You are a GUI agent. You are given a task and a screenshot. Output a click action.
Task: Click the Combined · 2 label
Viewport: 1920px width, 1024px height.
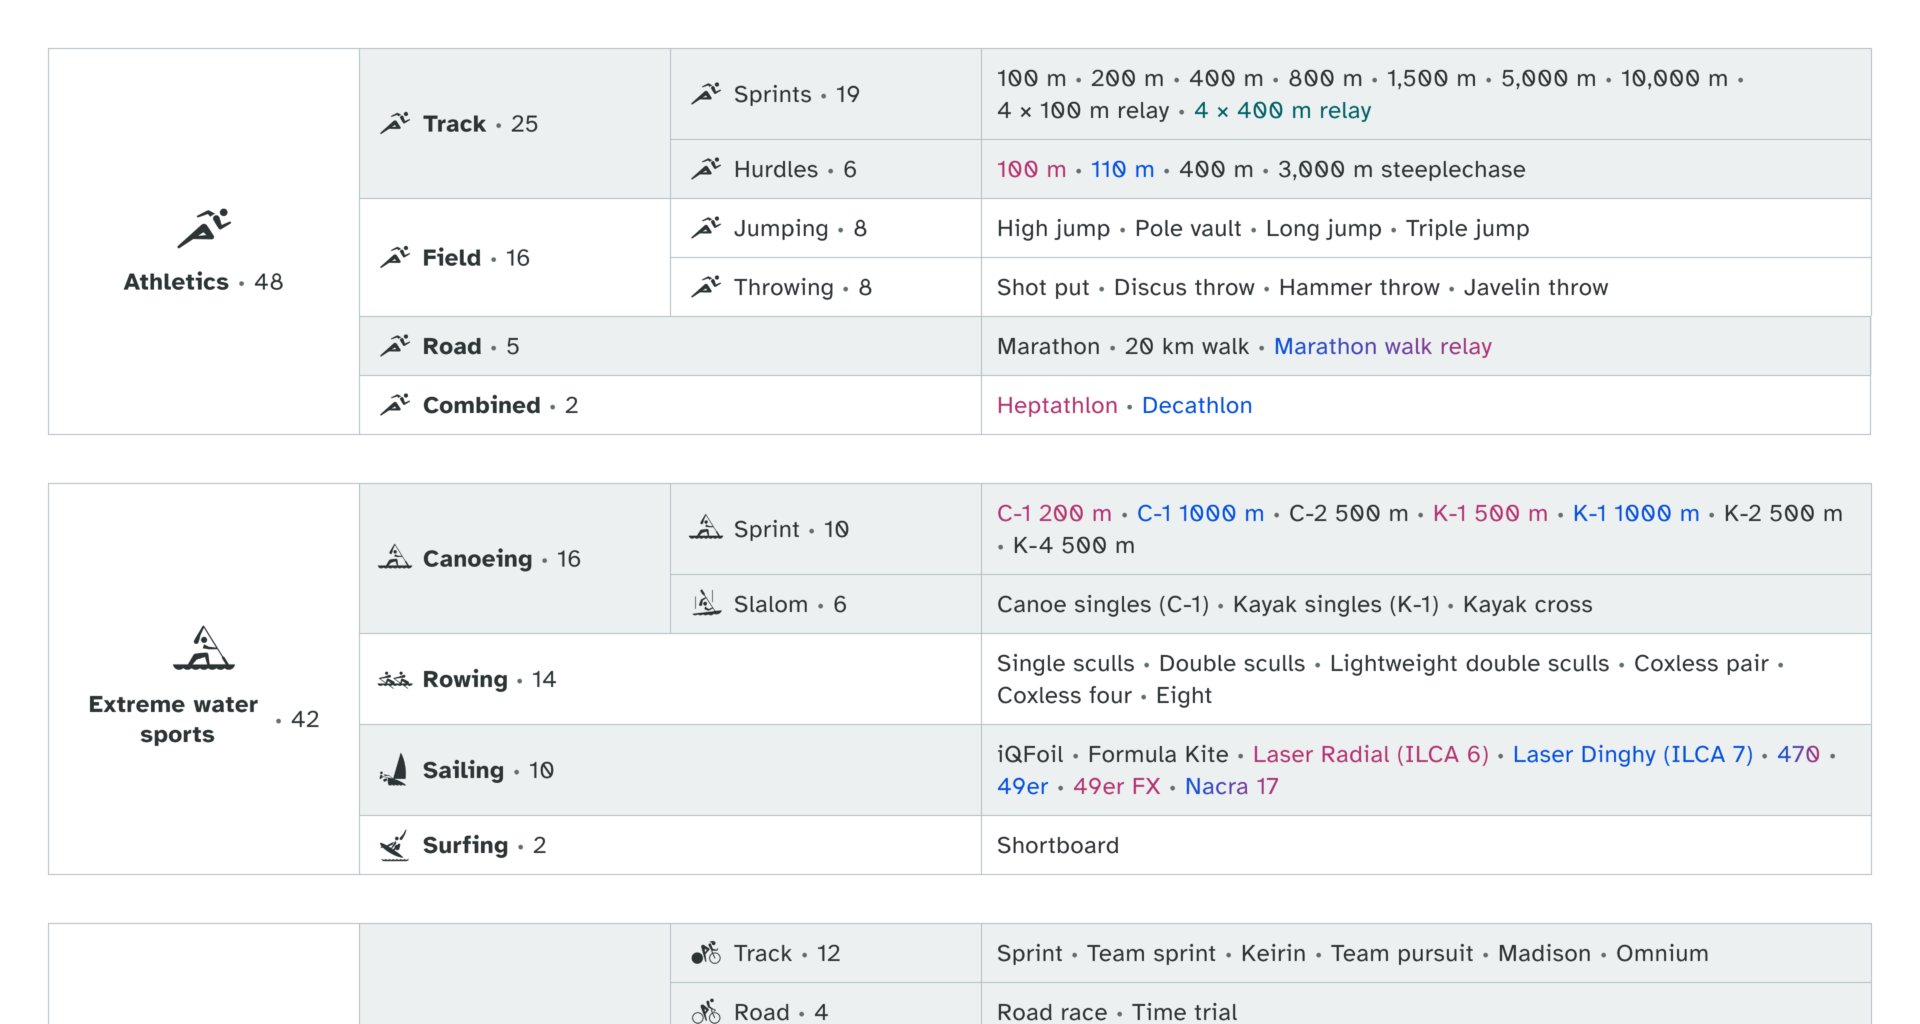tap(500, 405)
